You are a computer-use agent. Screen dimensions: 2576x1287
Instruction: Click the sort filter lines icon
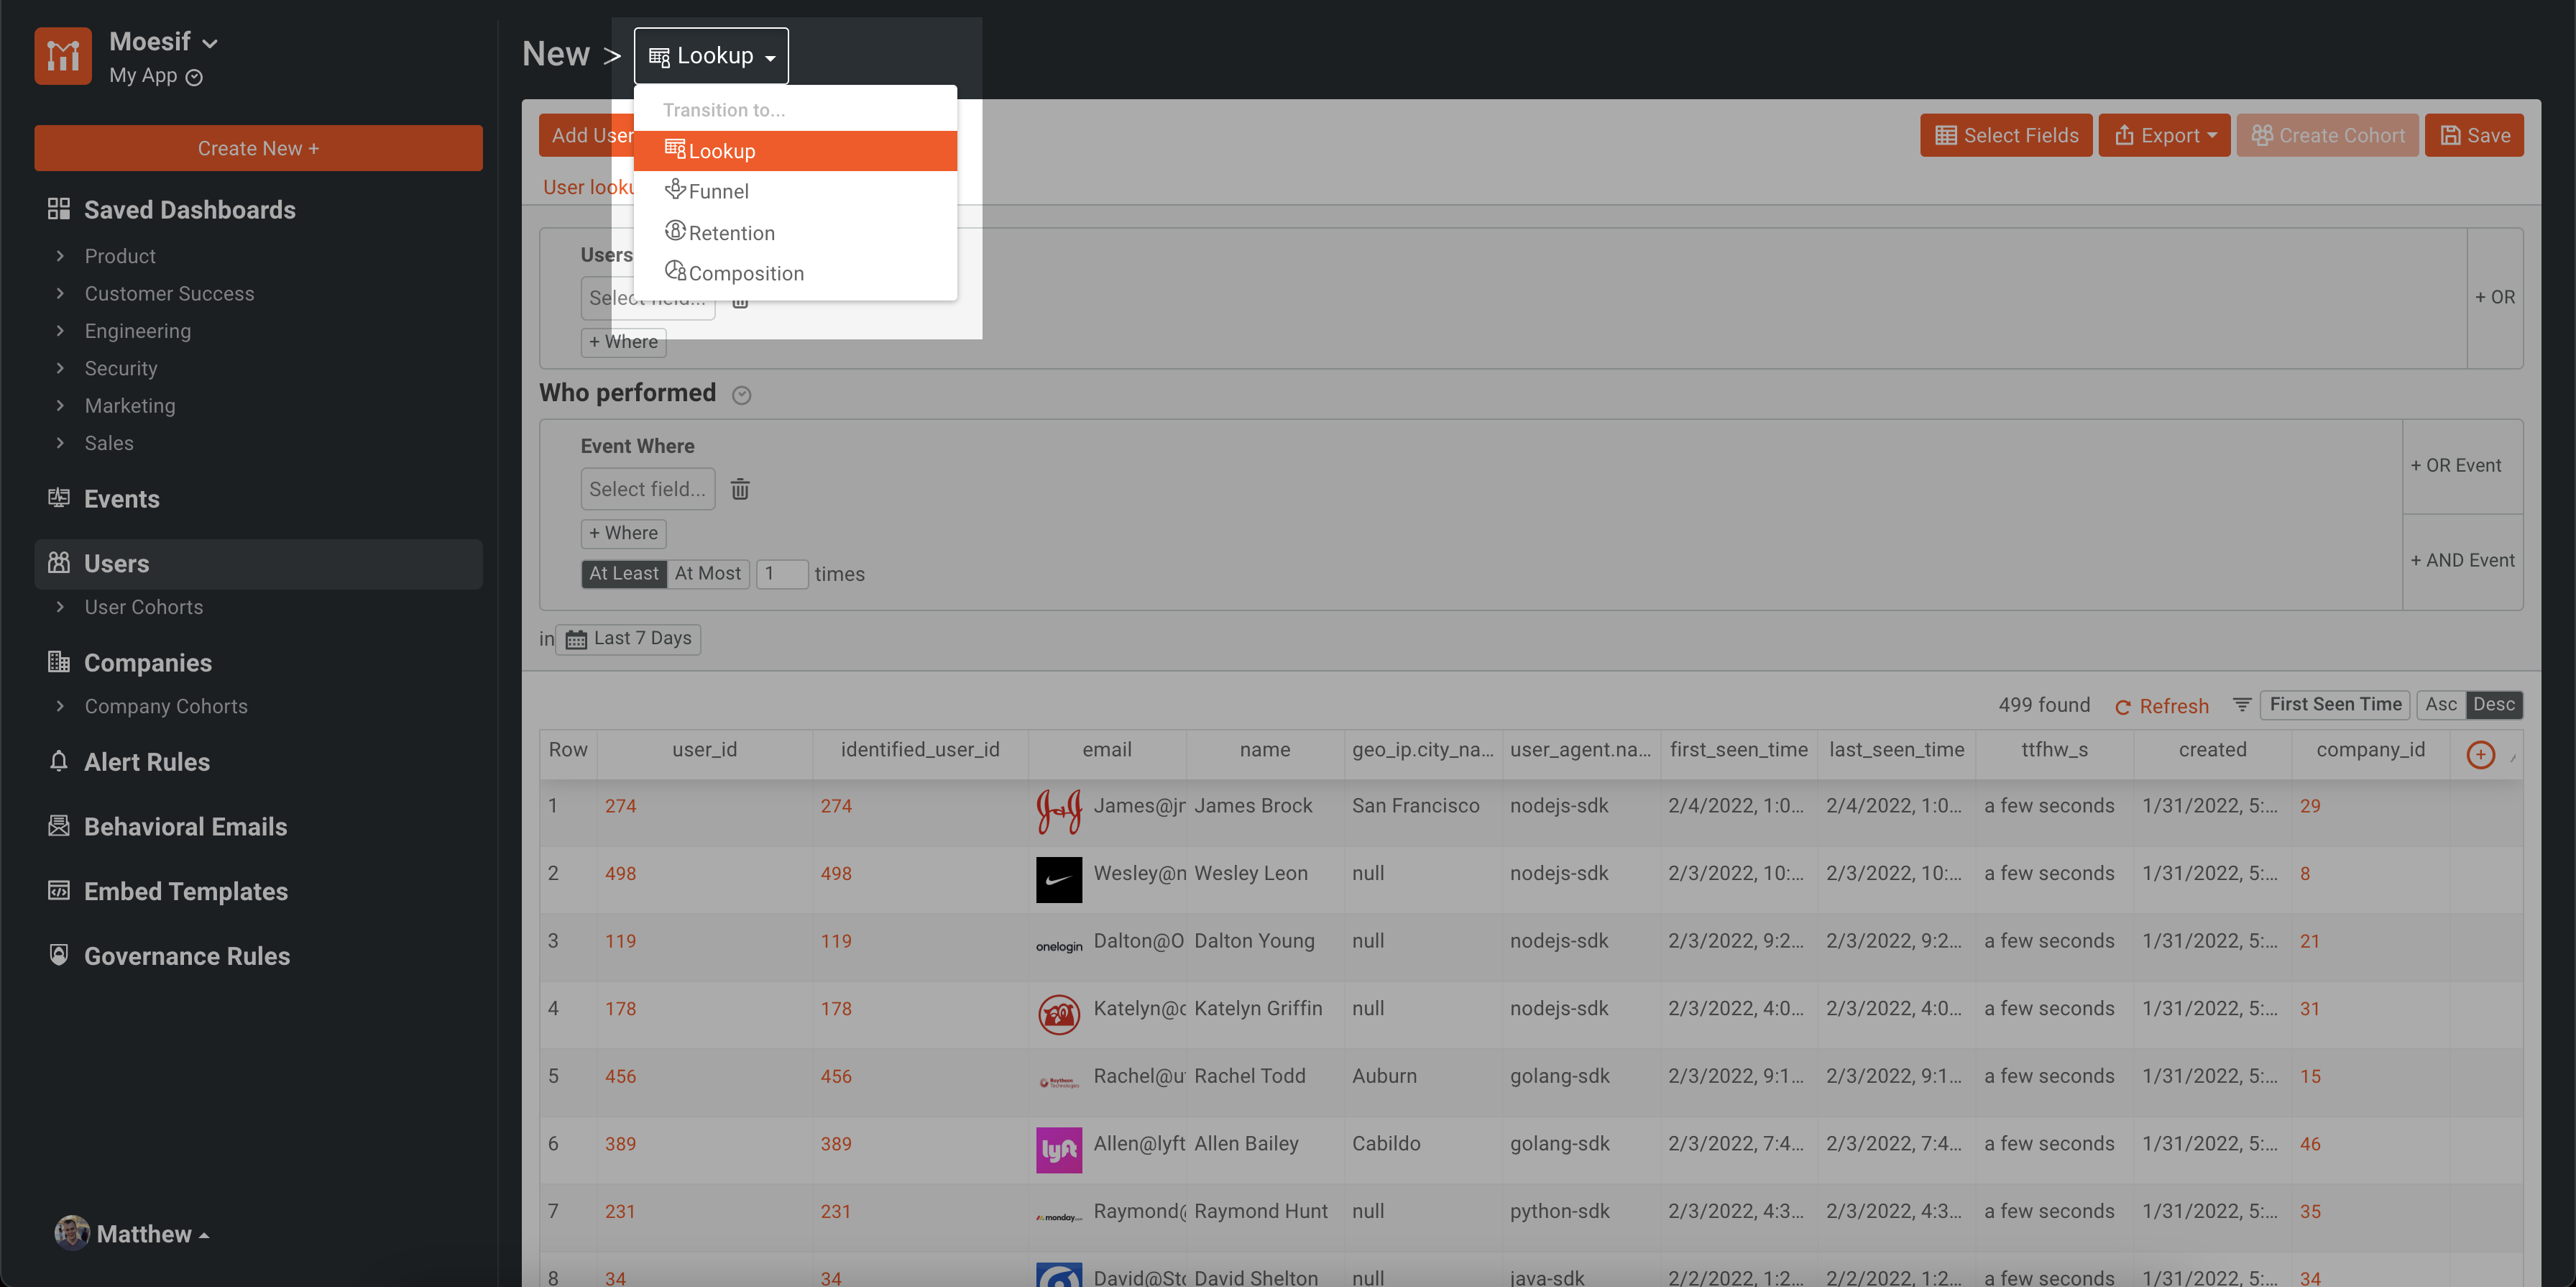(x=2242, y=705)
